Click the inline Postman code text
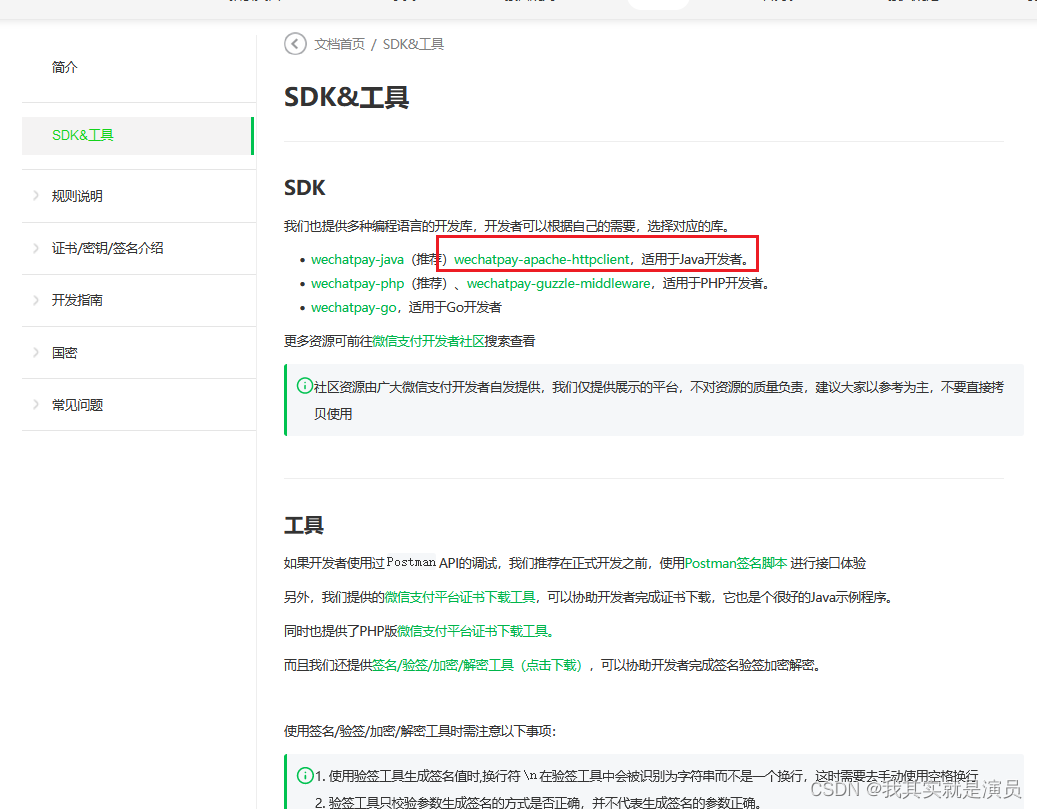 click(411, 562)
